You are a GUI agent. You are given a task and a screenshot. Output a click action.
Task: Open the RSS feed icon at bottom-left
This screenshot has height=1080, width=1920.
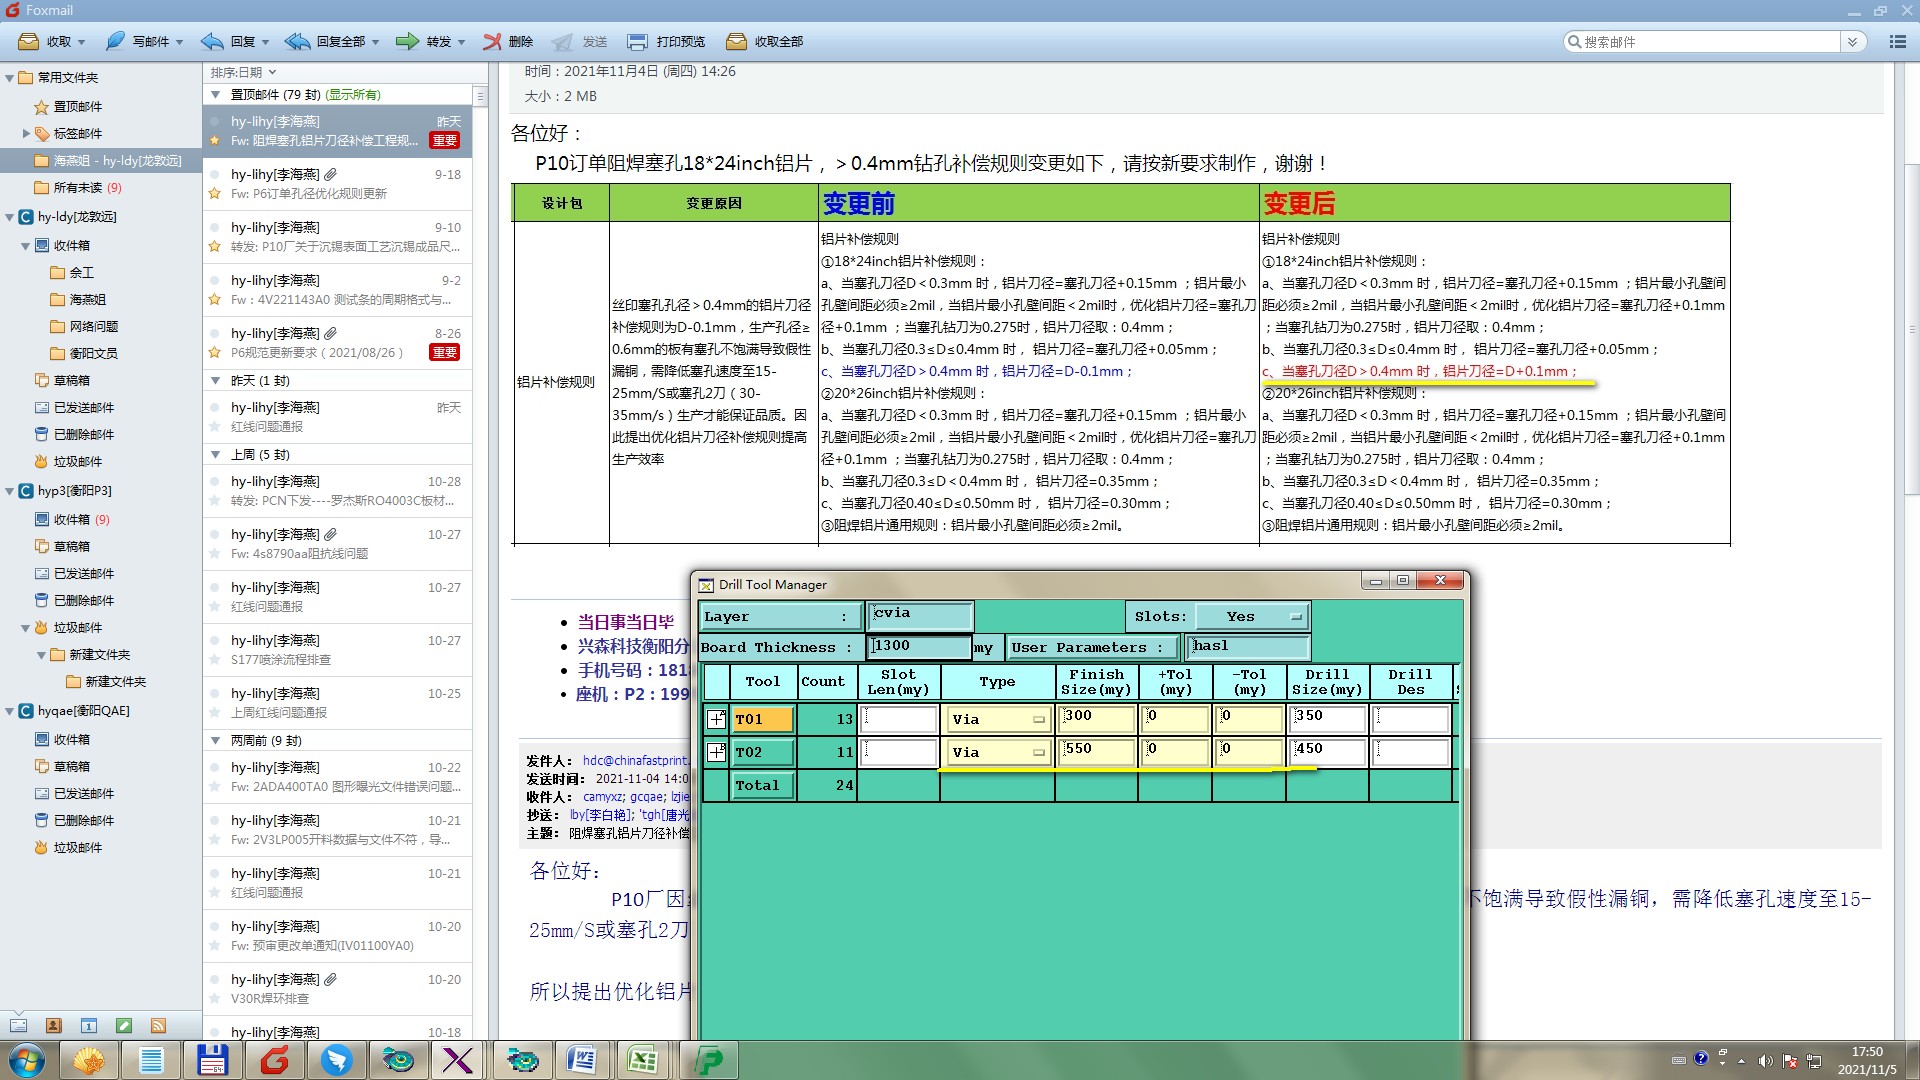158,1025
